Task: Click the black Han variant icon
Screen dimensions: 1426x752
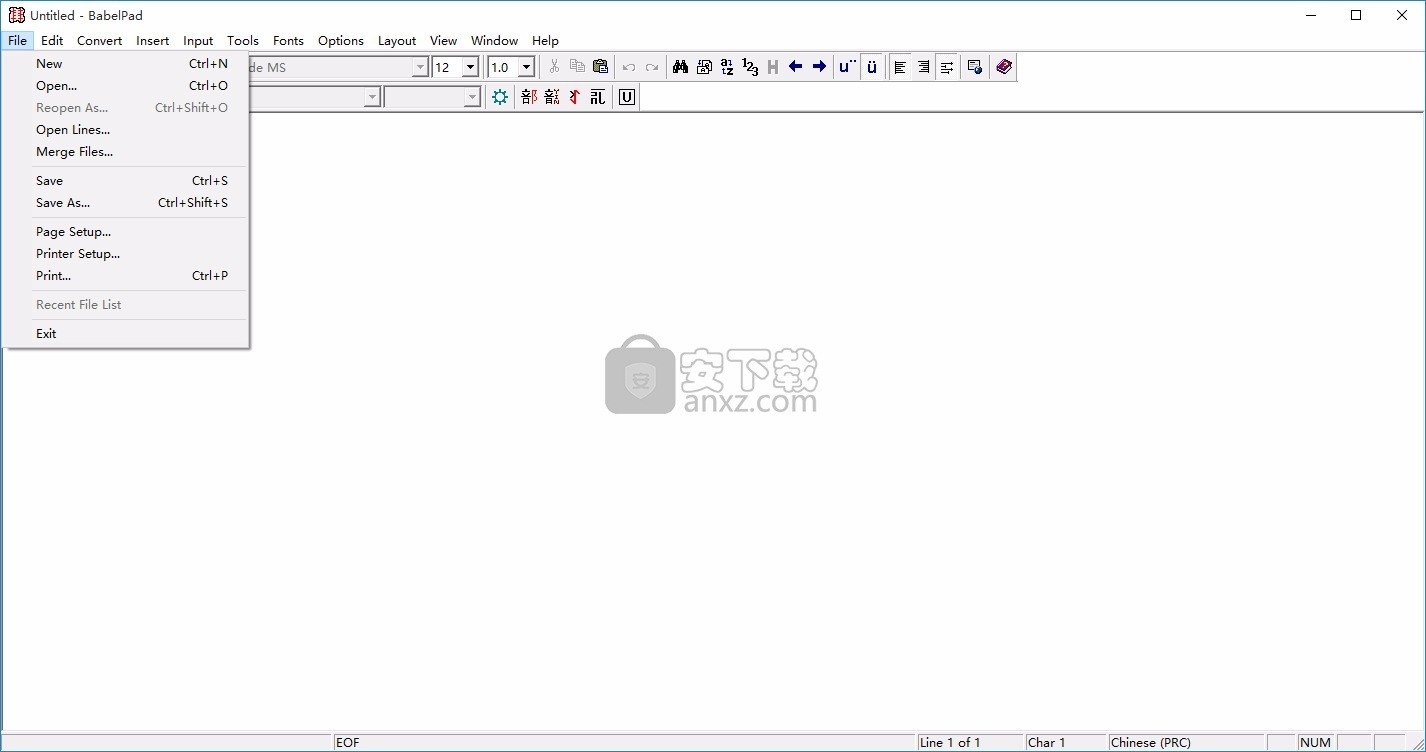Action: click(x=598, y=97)
